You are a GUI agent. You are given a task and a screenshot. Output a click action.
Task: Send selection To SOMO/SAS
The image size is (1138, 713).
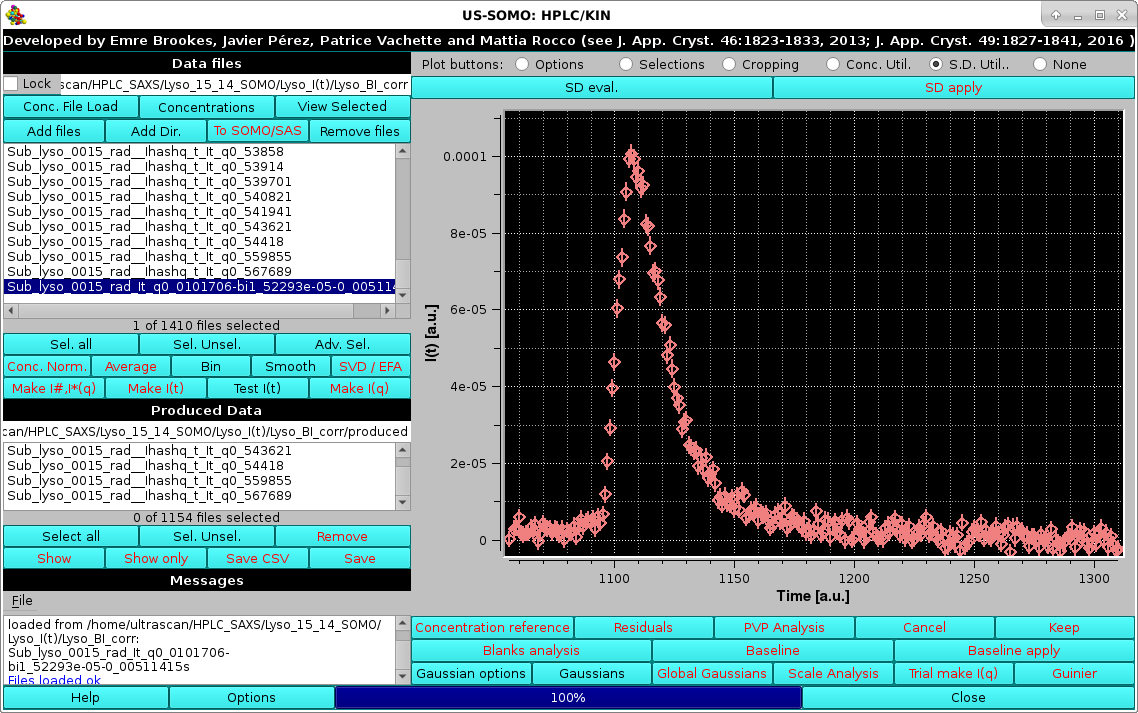tap(257, 130)
